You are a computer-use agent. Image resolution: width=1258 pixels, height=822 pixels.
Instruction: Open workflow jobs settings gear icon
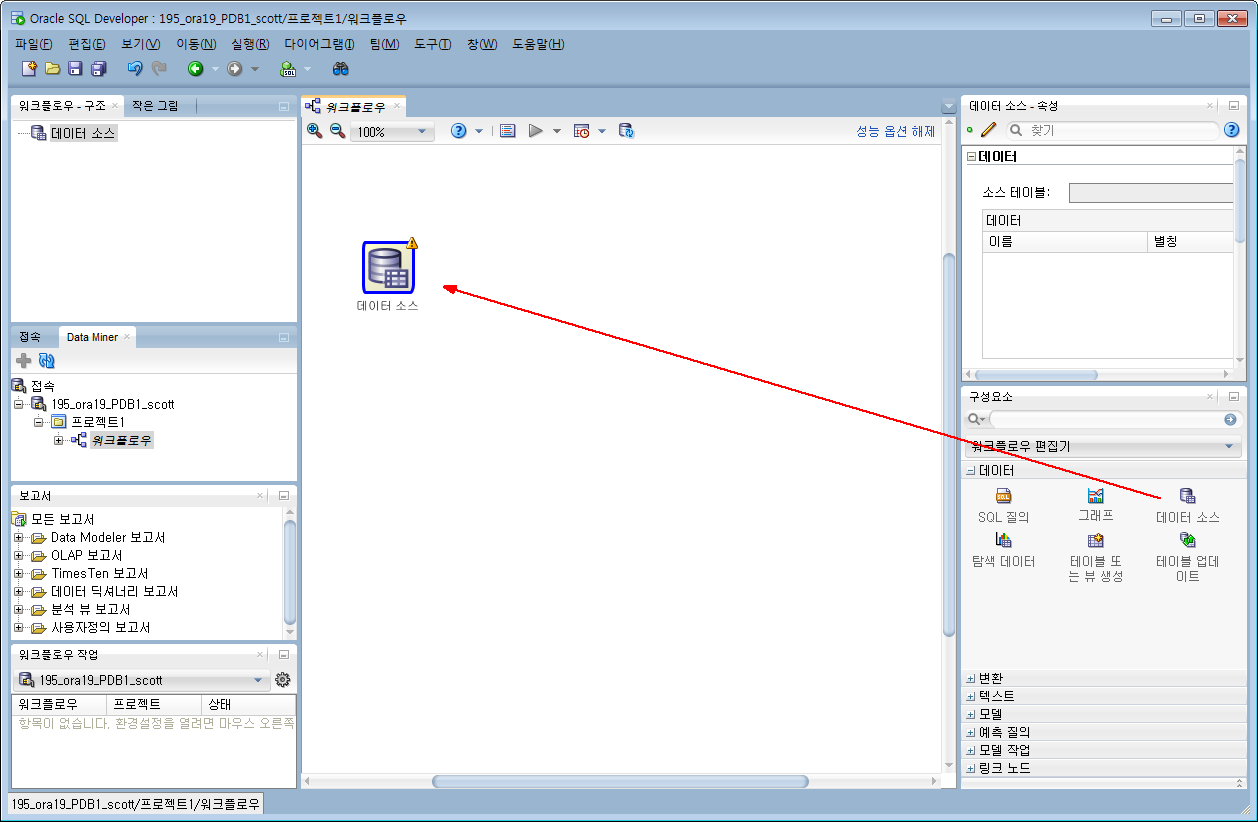click(283, 680)
